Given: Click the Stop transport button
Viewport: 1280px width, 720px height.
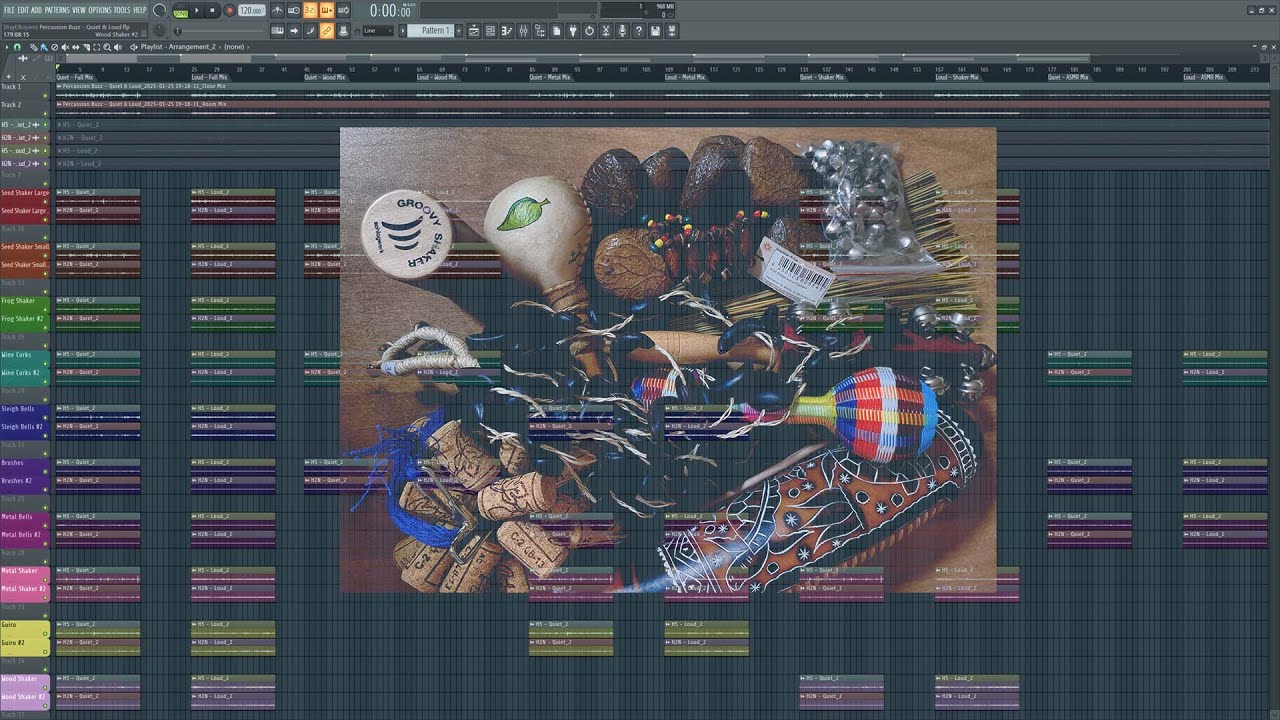Looking at the screenshot, I should 212,10.
